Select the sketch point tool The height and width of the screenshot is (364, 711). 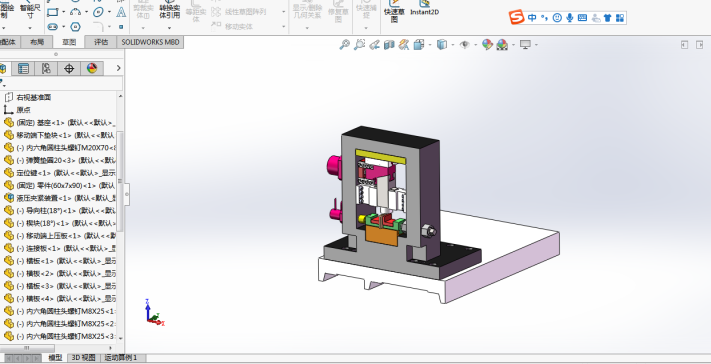coord(121,27)
